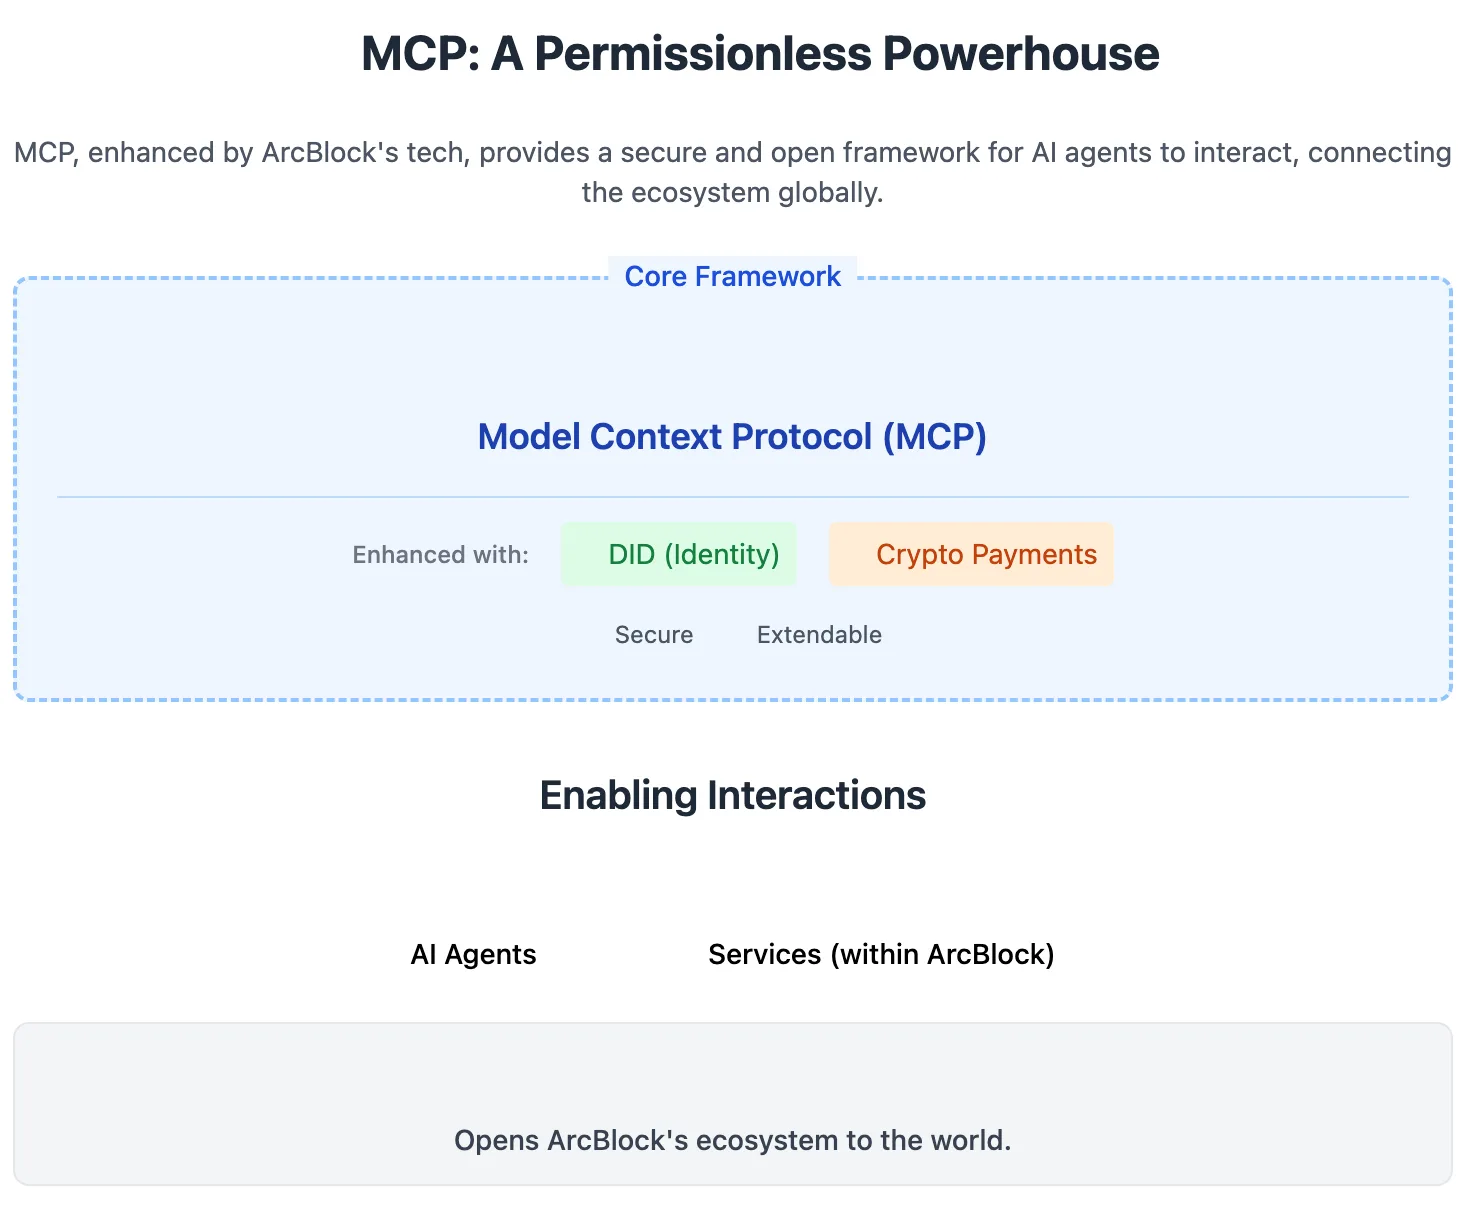Click the Core Framework label
Image resolution: width=1478 pixels, height=1211 pixels.
coord(733,276)
